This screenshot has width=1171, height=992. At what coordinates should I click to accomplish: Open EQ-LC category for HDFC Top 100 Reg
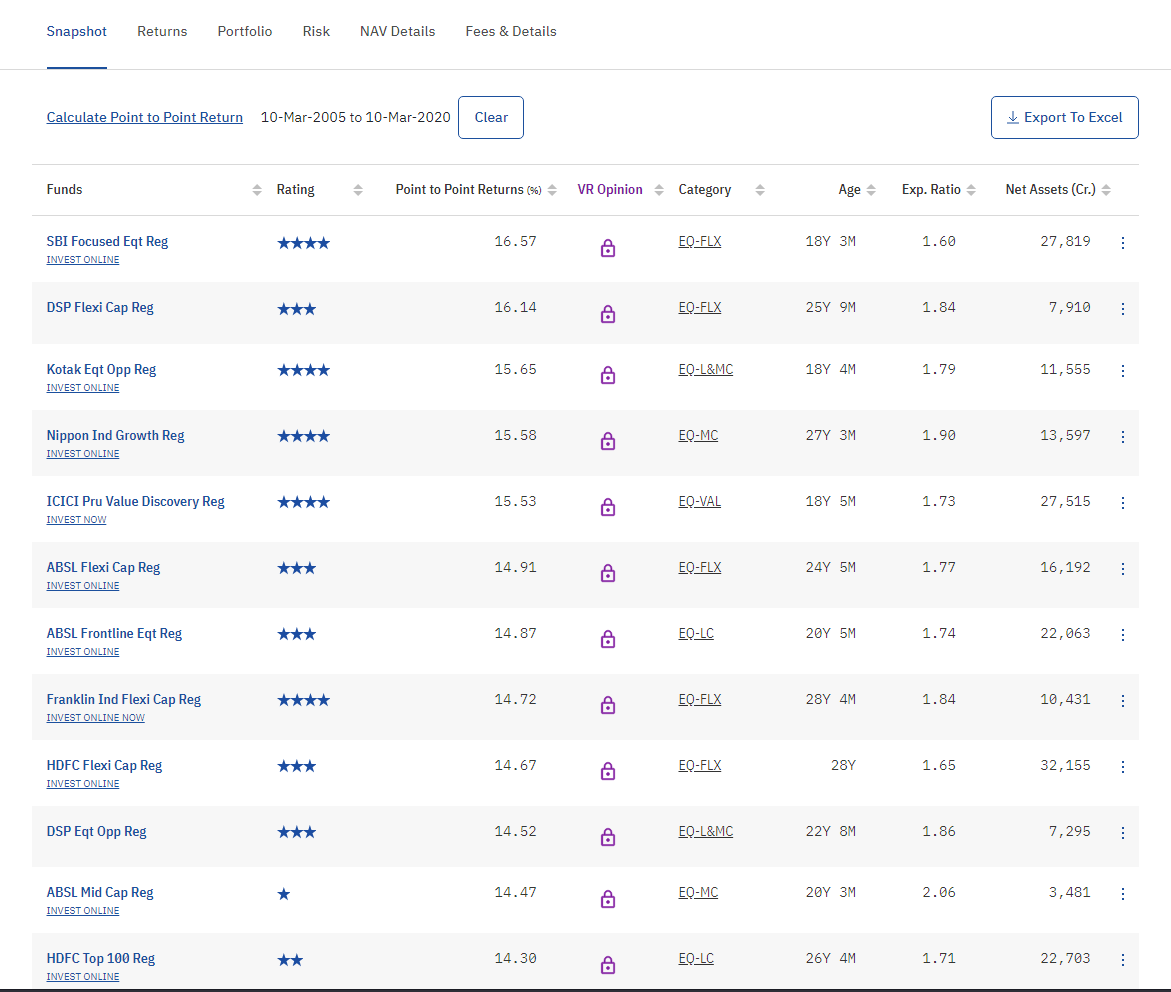click(x=696, y=958)
